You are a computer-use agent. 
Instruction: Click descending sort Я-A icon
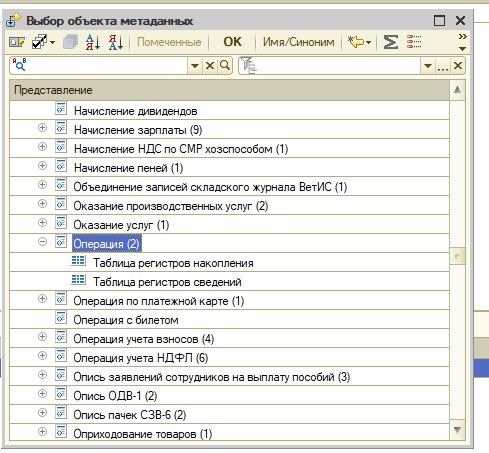point(116,42)
